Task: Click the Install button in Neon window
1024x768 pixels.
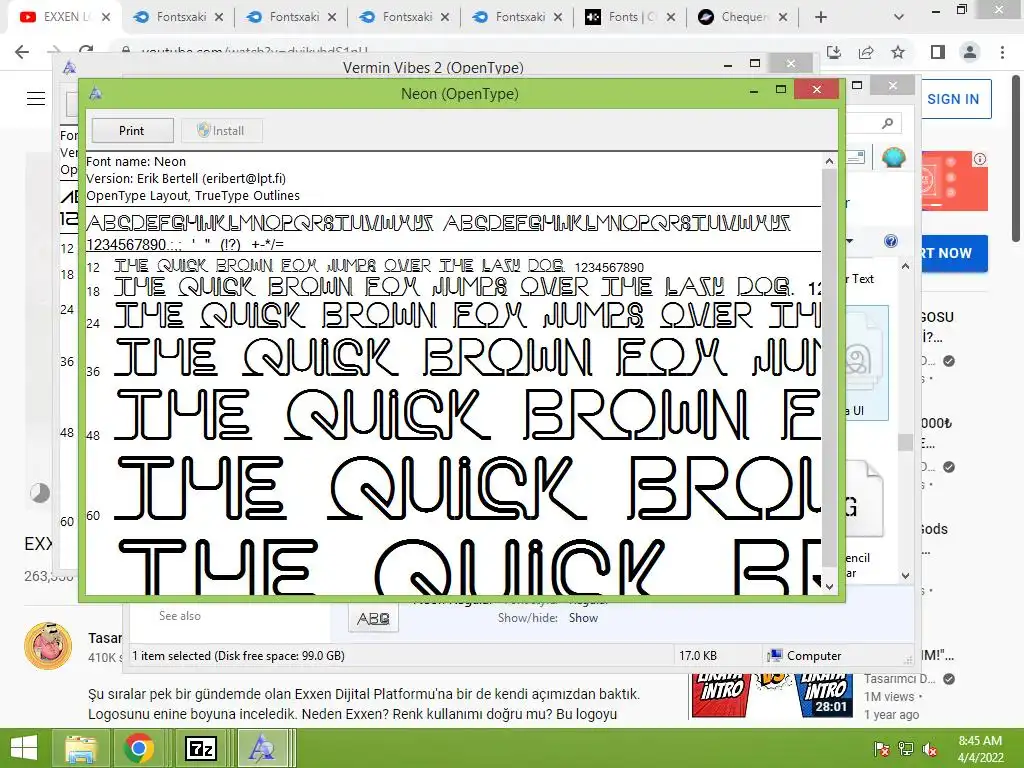Action: 221,131
